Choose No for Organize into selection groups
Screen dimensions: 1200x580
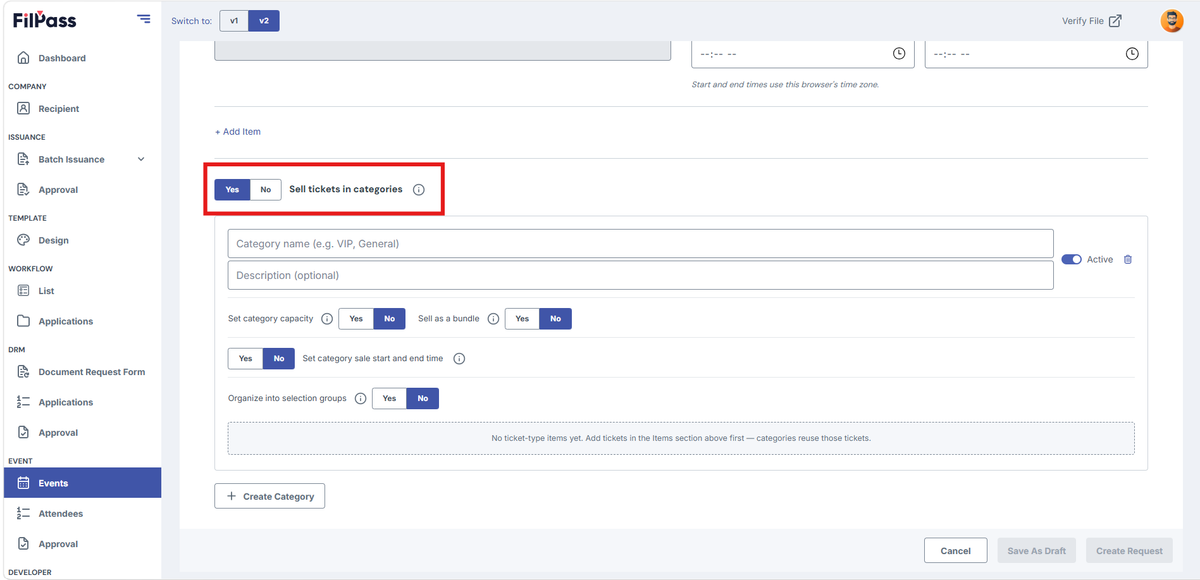pyautogui.click(x=422, y=398)
